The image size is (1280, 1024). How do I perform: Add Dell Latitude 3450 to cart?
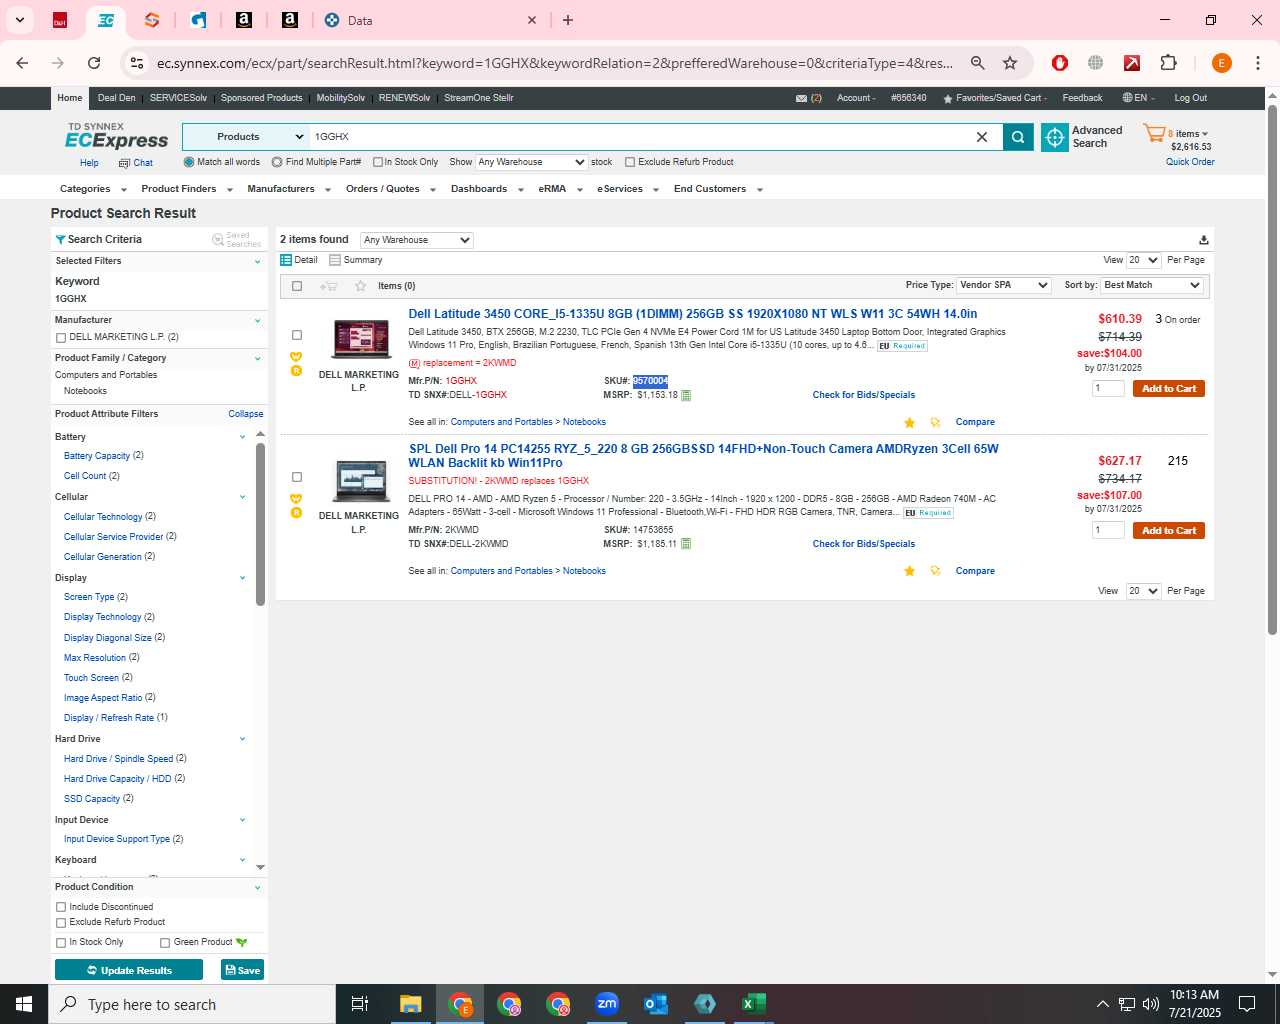[x=1168, y=389]
